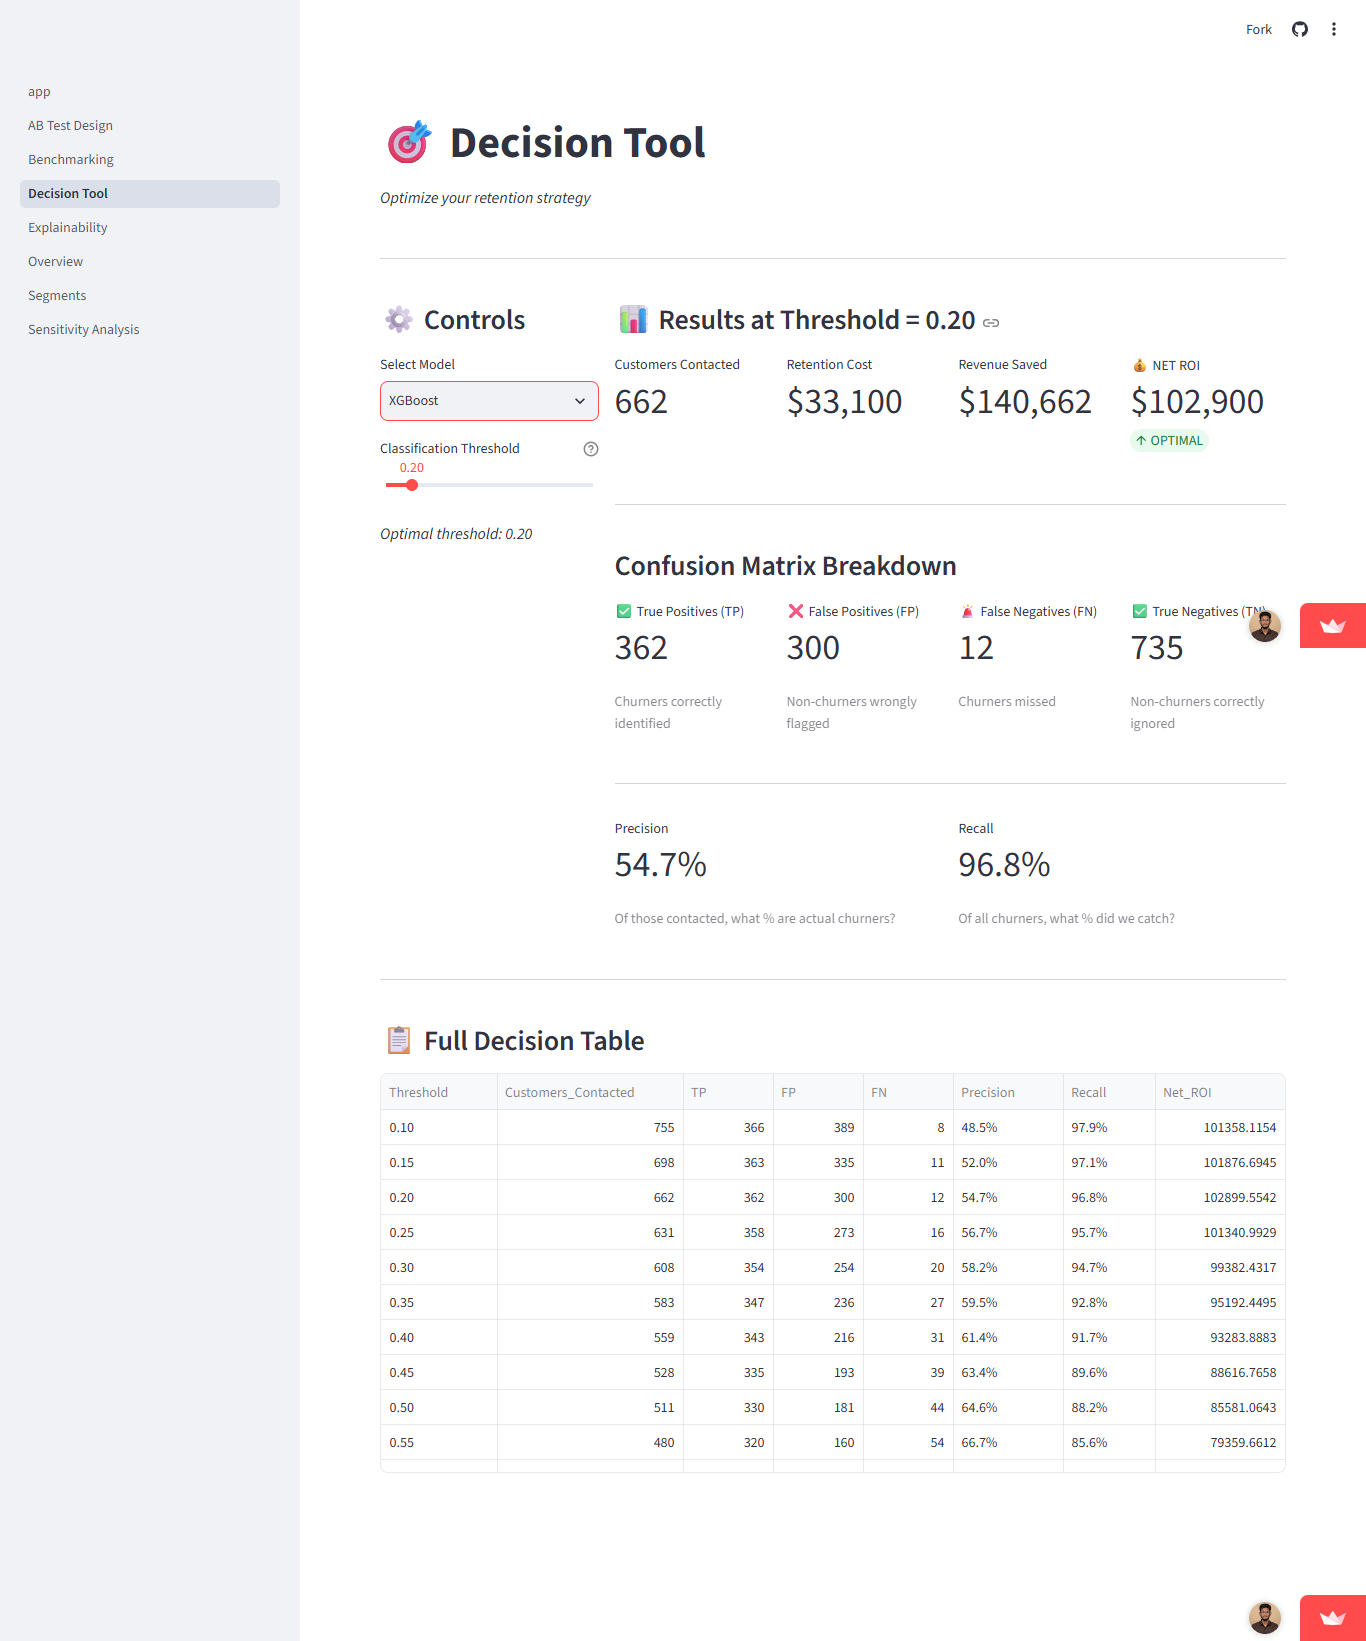
Task: Navigate to the Overview page
Action: (x=150, y=262)
